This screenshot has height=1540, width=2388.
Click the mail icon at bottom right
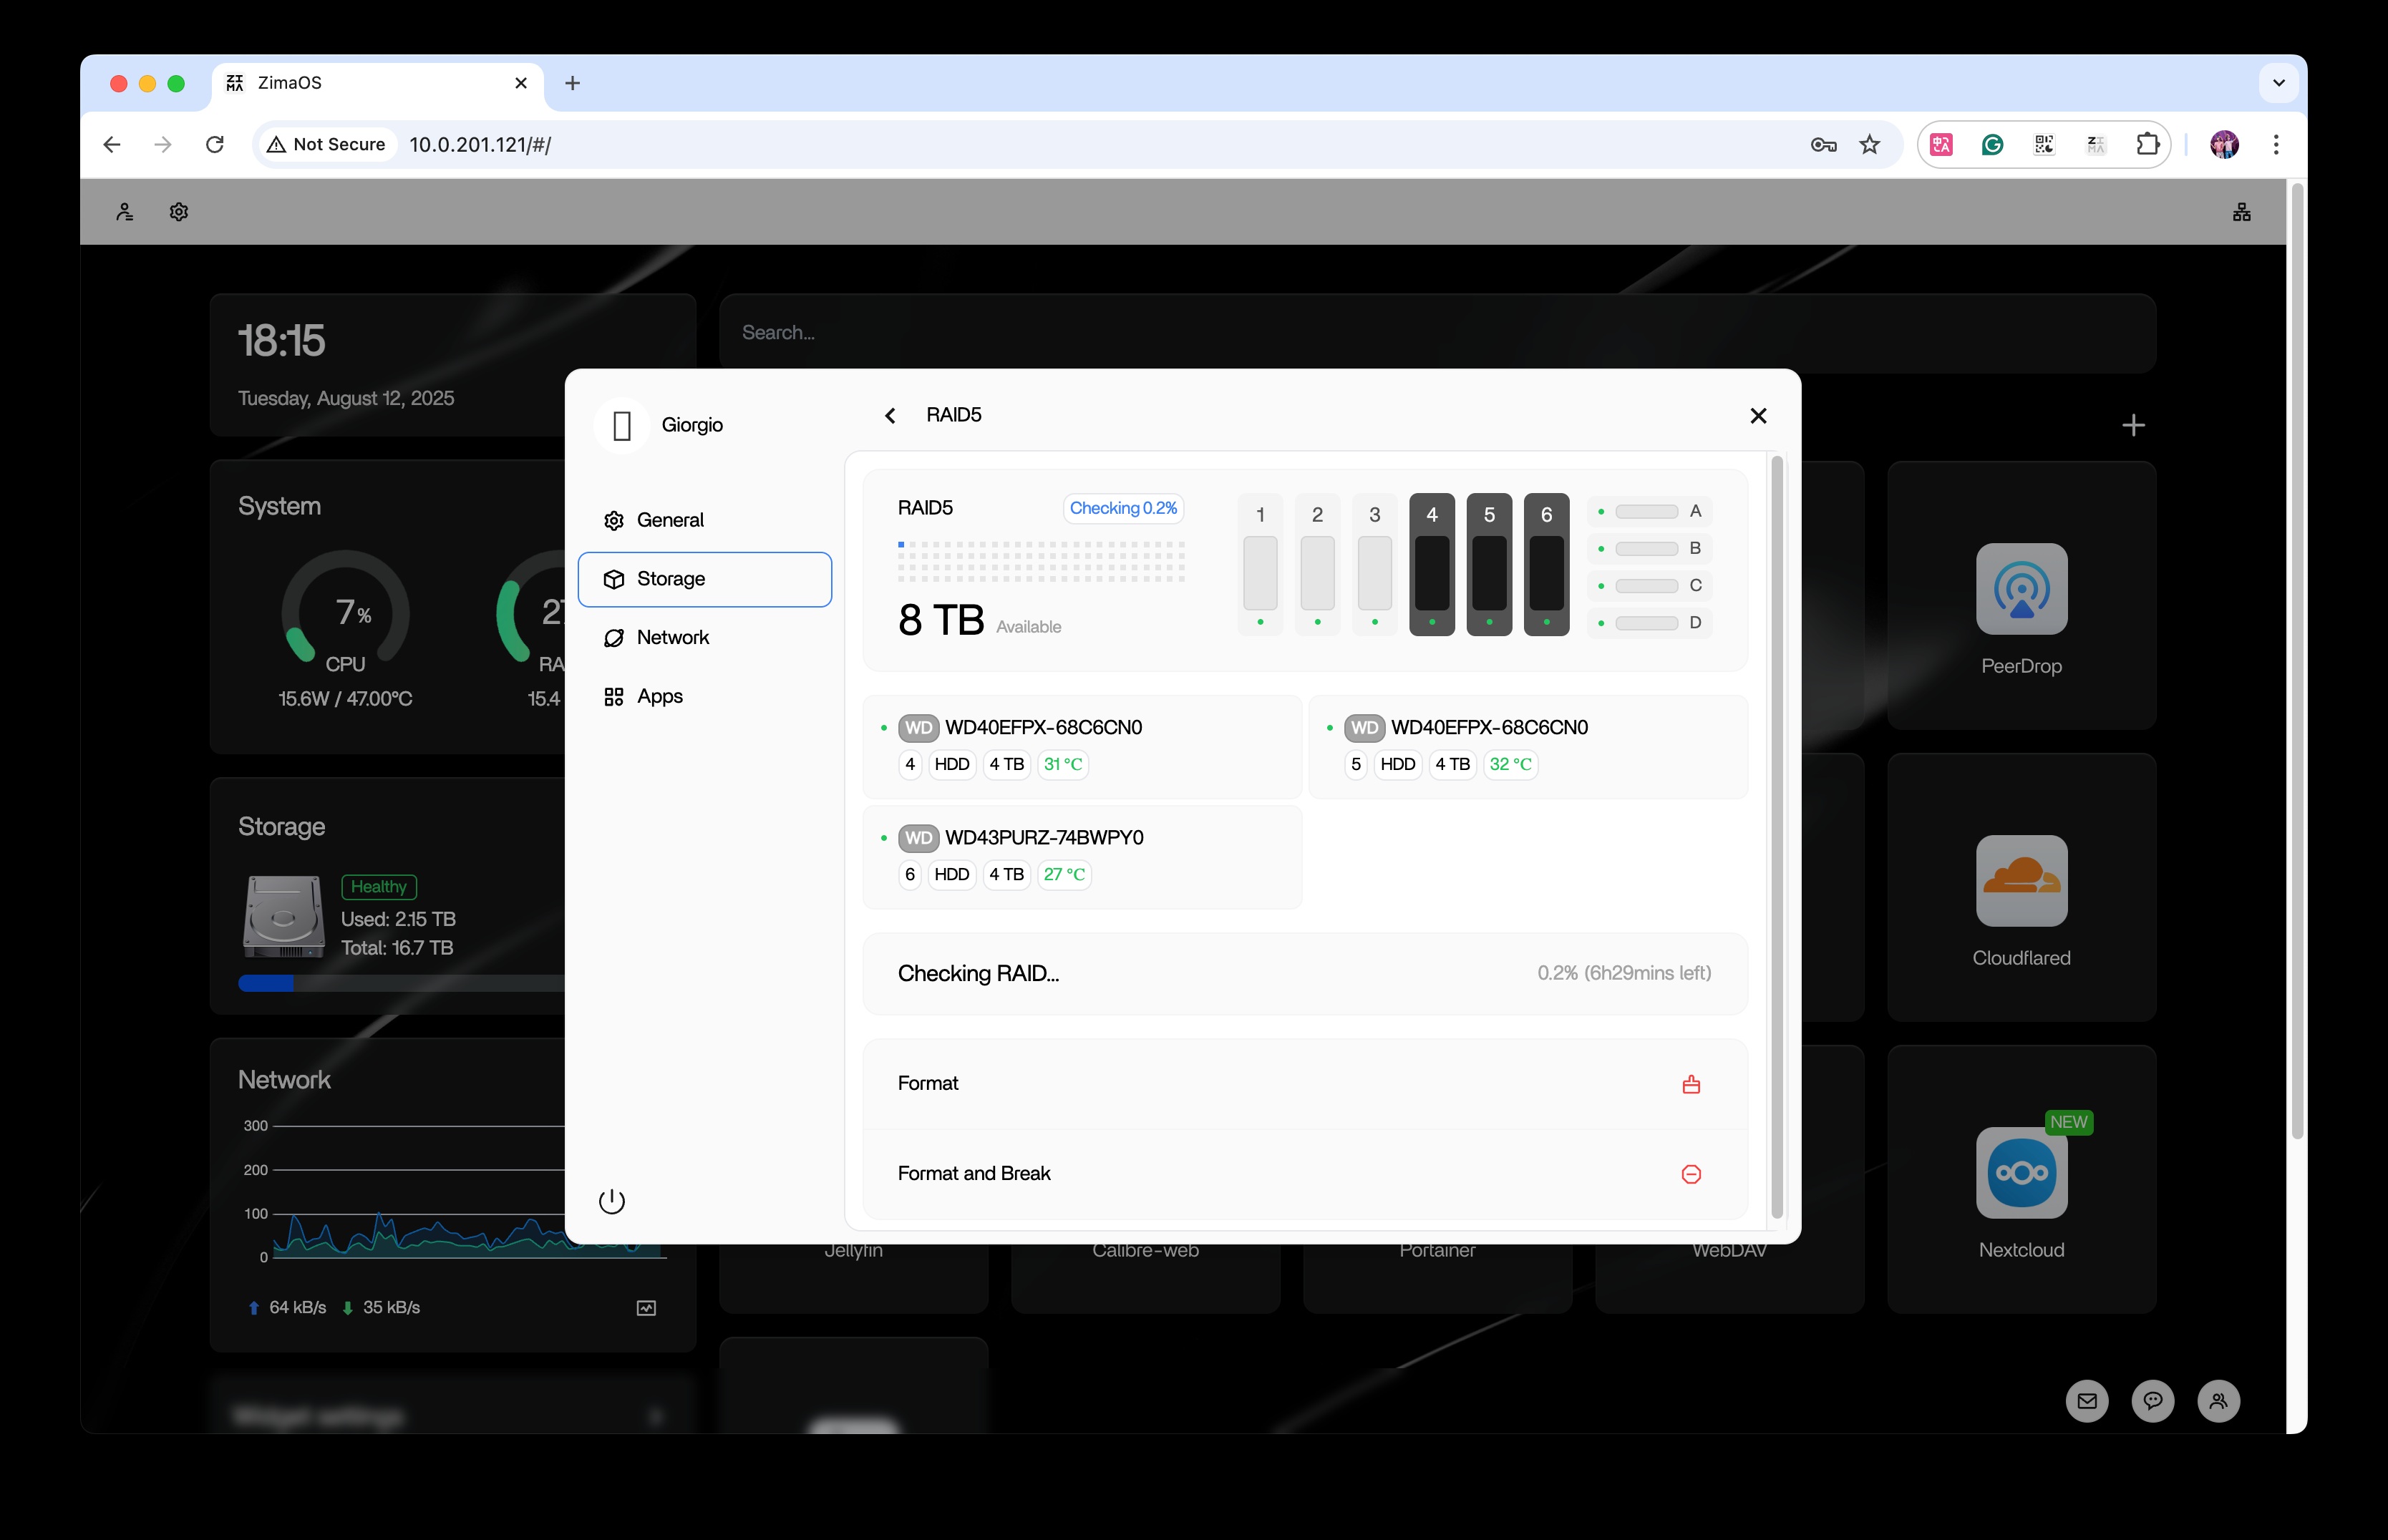click(2087, 1401)
